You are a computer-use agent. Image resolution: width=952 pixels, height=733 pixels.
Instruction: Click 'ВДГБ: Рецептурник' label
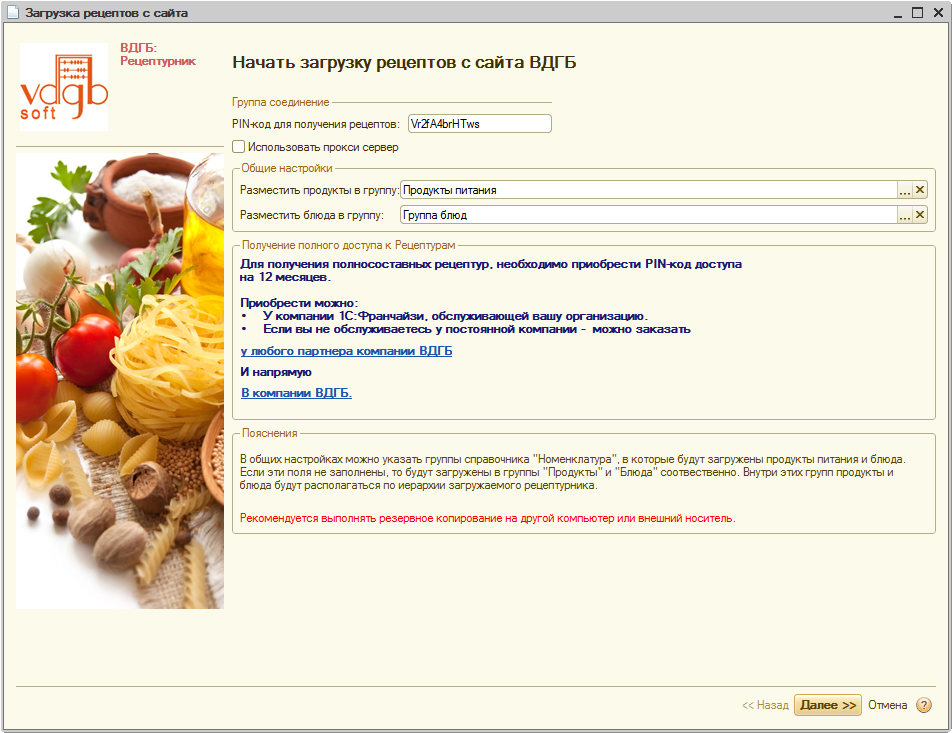pyautogui.click(x=158, y=55)
